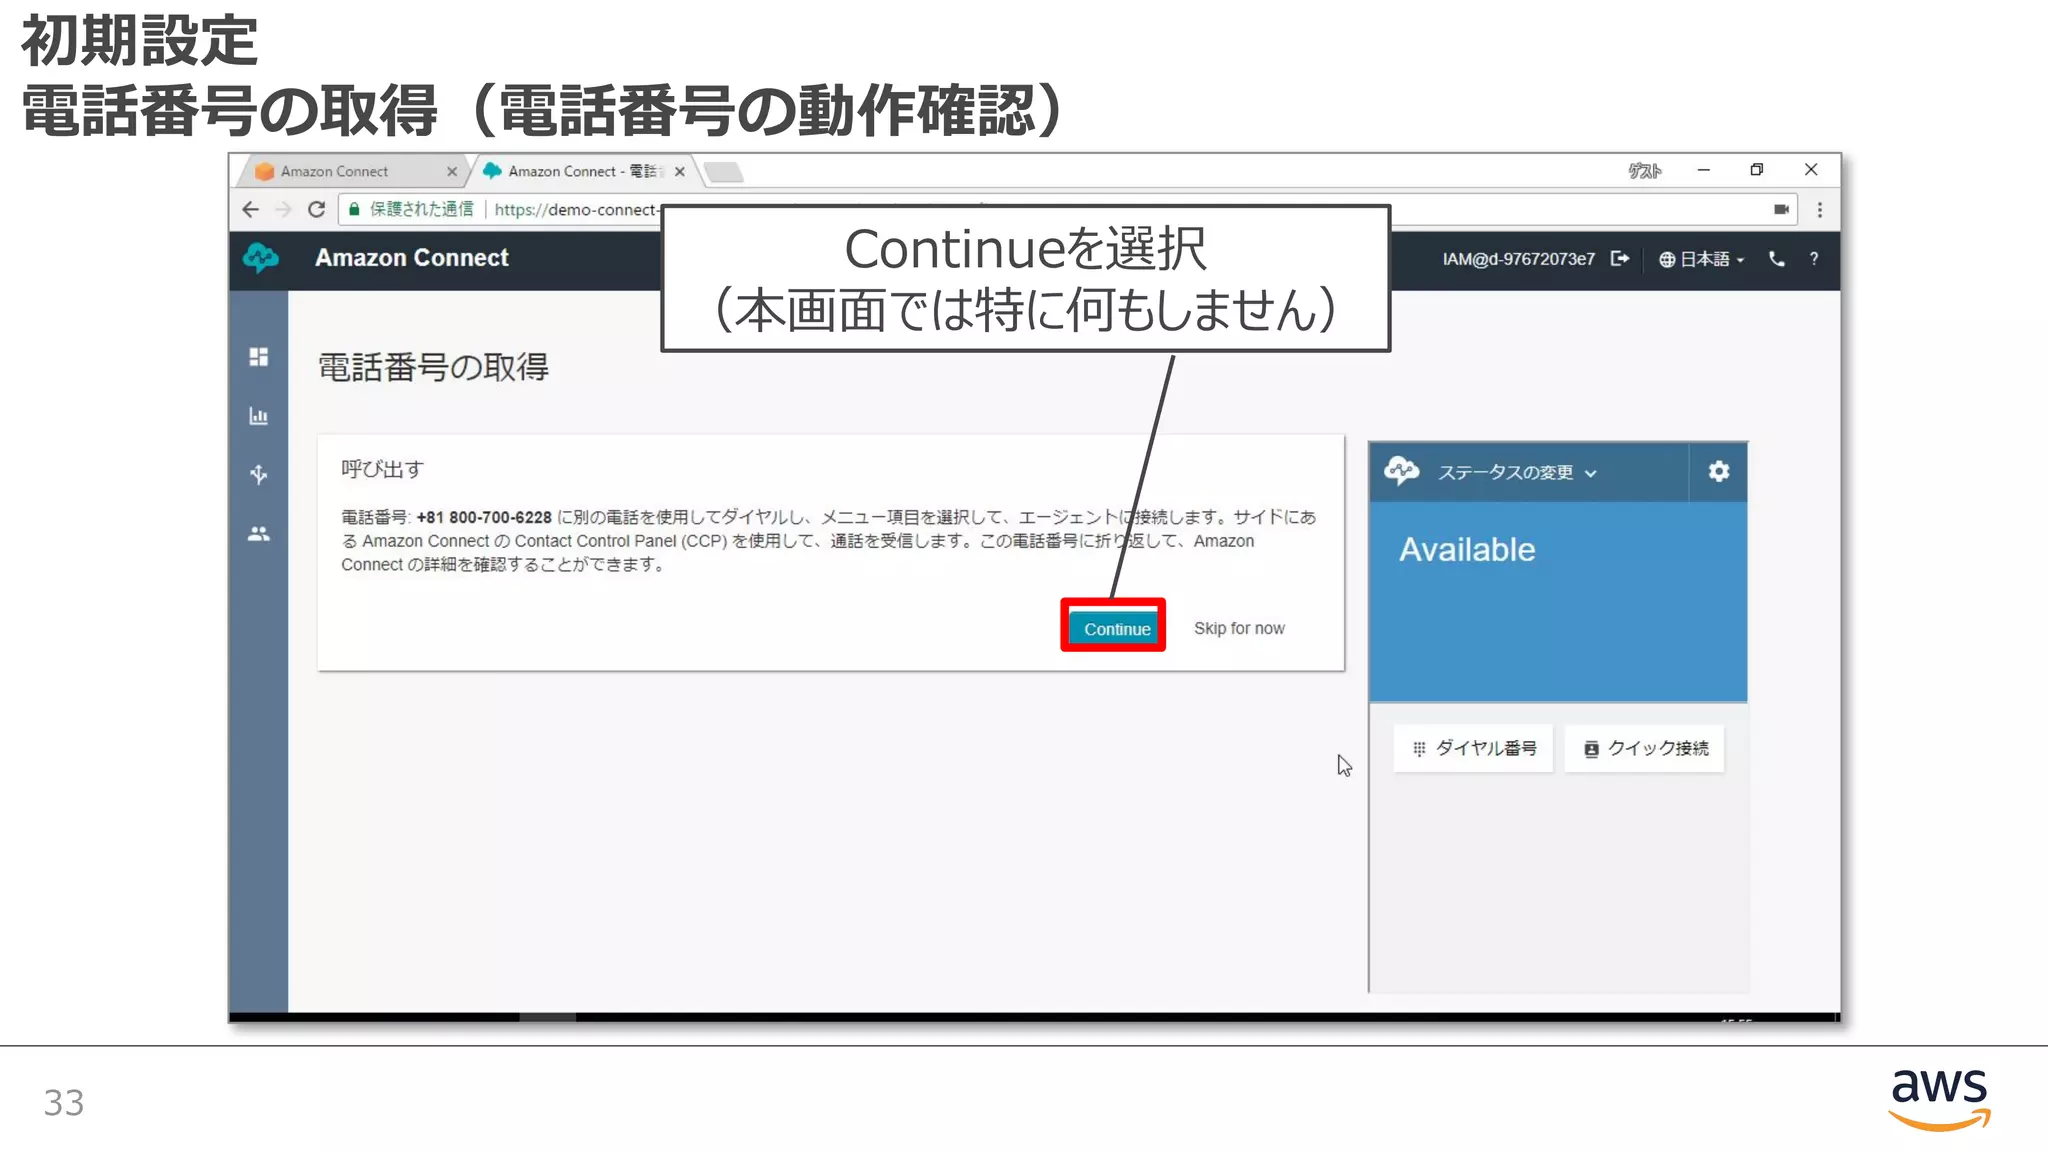The height and width of the screenshot is (1152, 2048).
Task: Click the Available status text in CCP
Action: [1467, 550]
